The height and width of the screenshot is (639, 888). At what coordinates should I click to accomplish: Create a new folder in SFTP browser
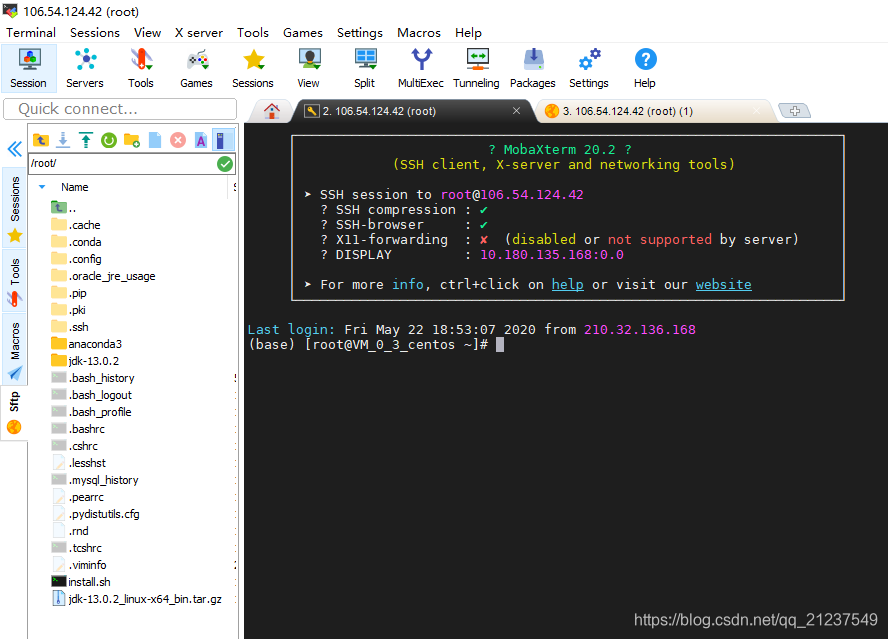[x=132, y=140]
